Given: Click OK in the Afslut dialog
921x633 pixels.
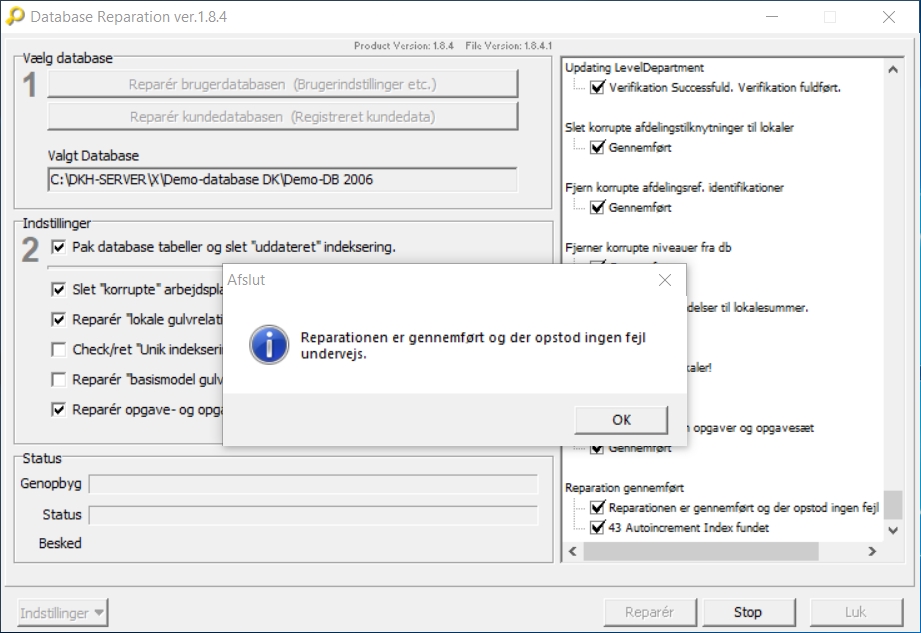Looking at the screenshot, I should pyautogui.click(x=621, y=419).
